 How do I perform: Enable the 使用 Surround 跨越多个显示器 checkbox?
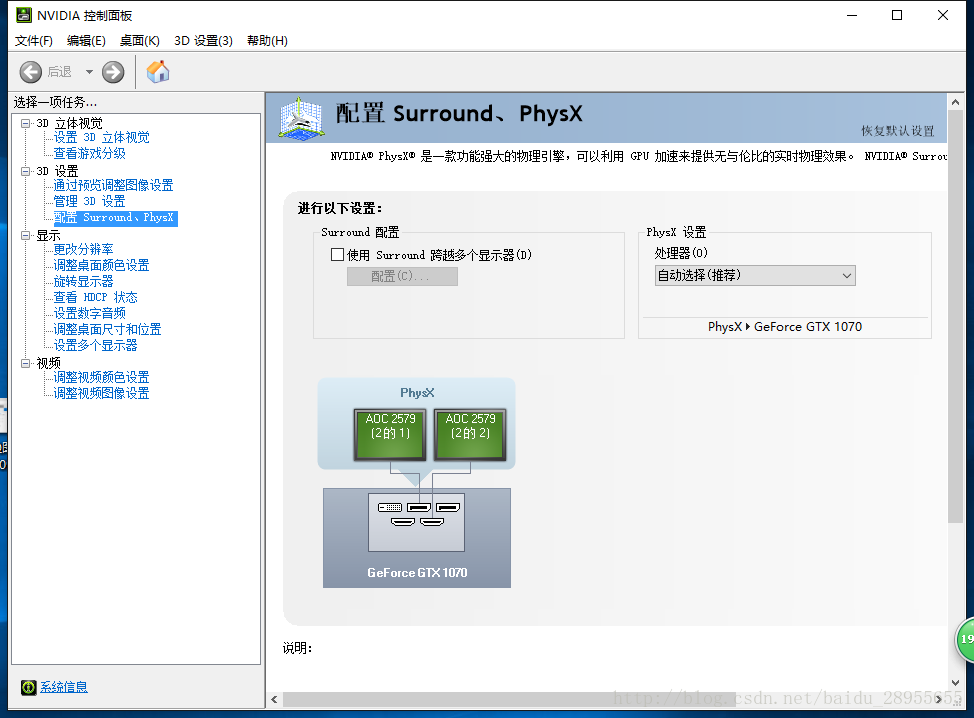coord(337,255)
